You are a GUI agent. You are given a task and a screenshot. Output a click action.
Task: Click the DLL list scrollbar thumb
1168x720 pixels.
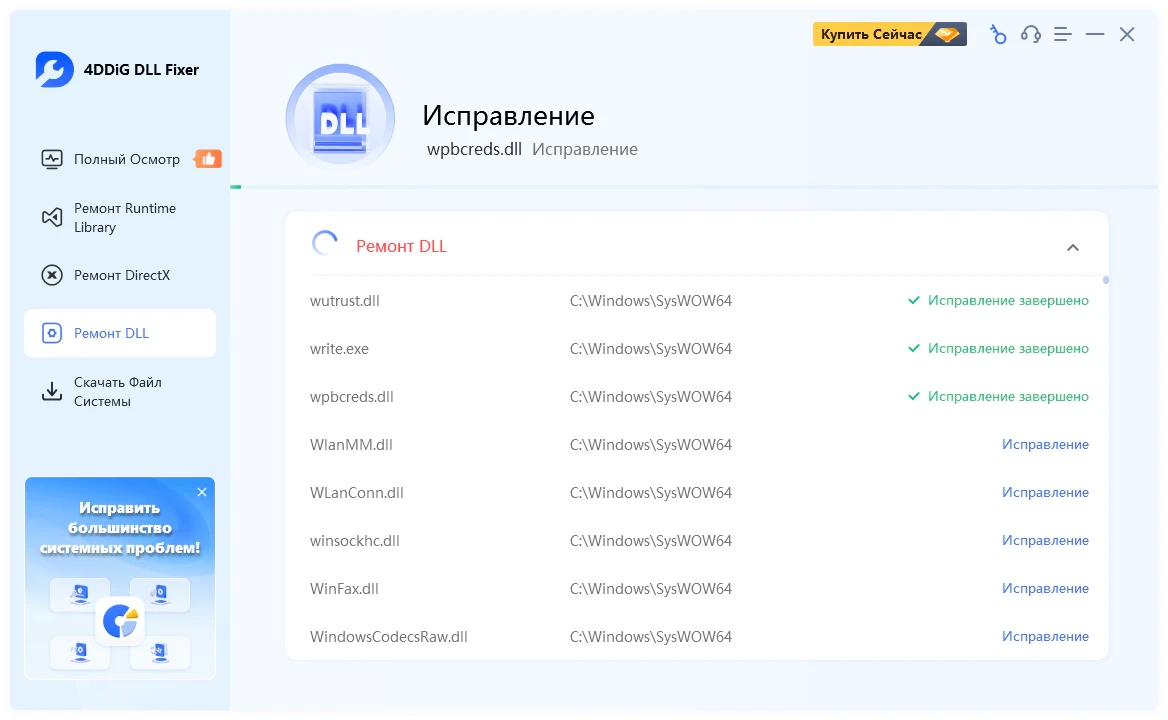(1106, 280)
